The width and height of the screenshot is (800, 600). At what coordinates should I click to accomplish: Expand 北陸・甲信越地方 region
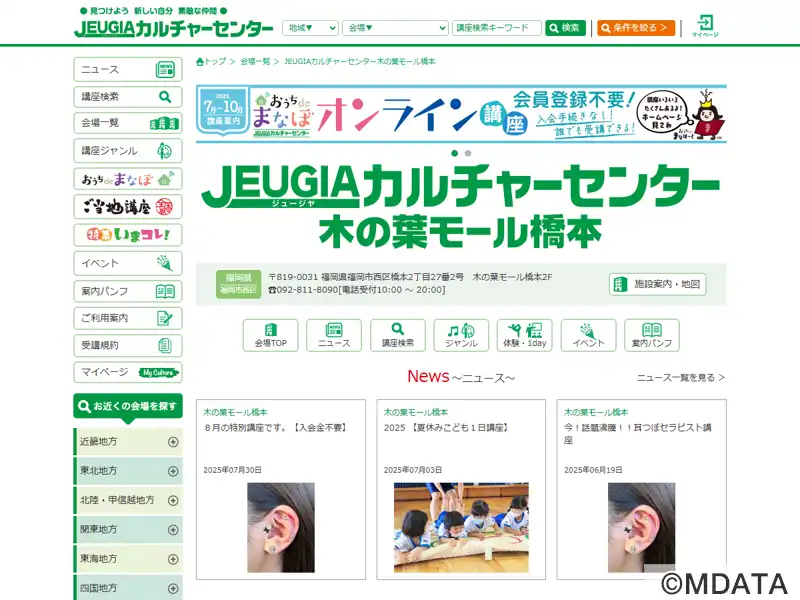(128, 501)
